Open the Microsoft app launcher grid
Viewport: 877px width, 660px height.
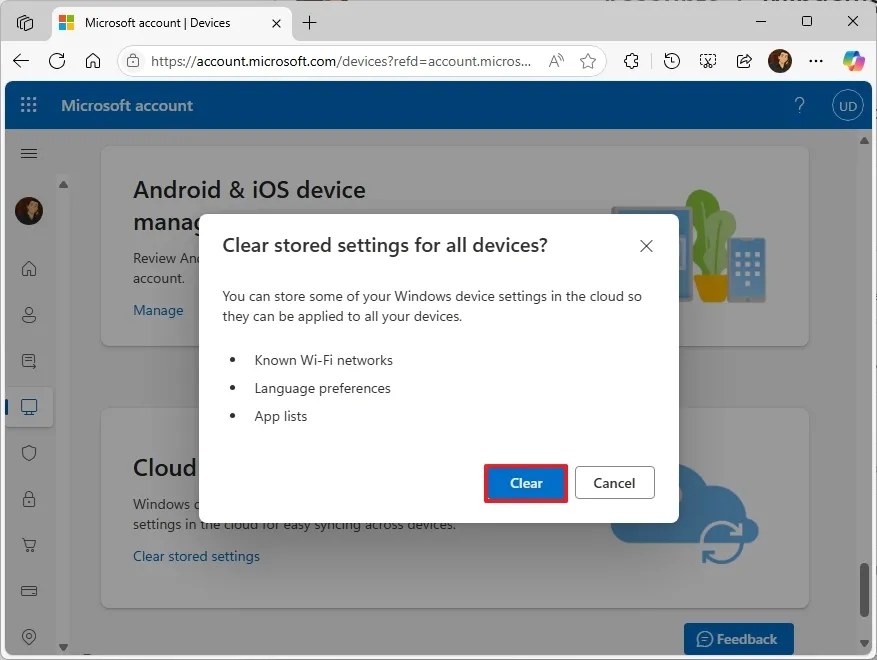(28, 104)
